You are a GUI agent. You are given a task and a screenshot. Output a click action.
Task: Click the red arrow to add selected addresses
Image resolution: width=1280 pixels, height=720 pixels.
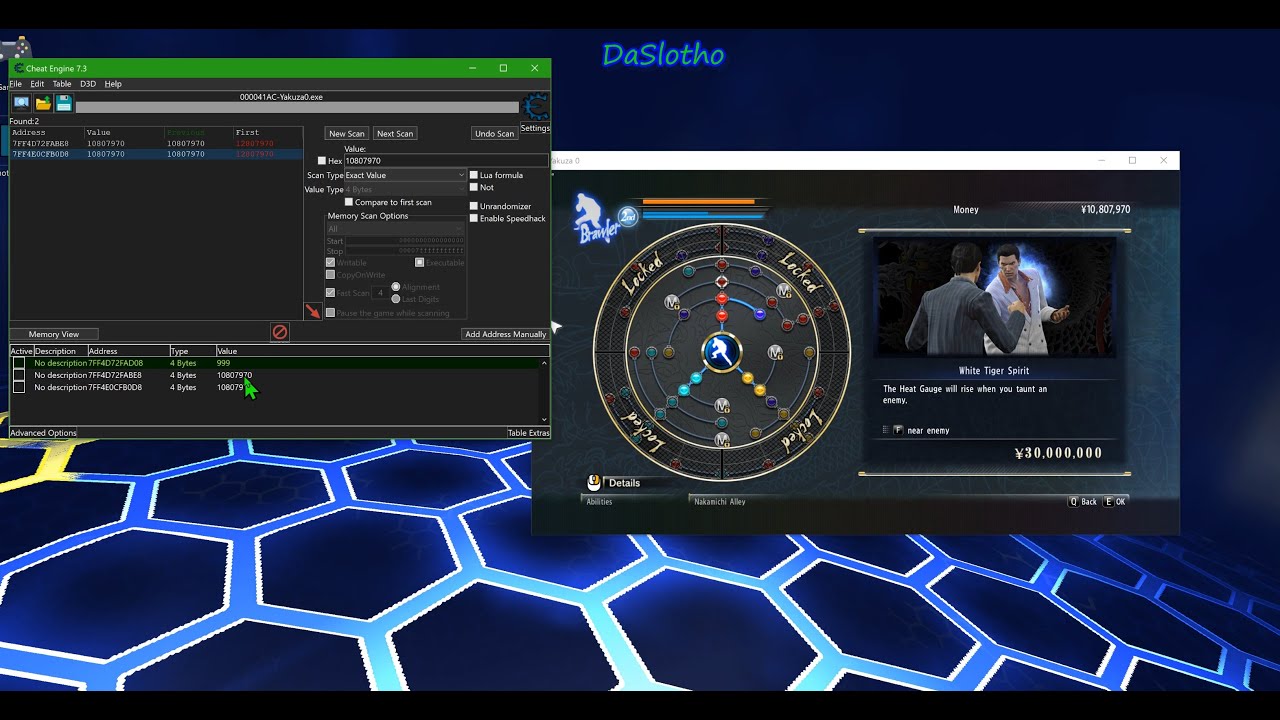[313, 312]
